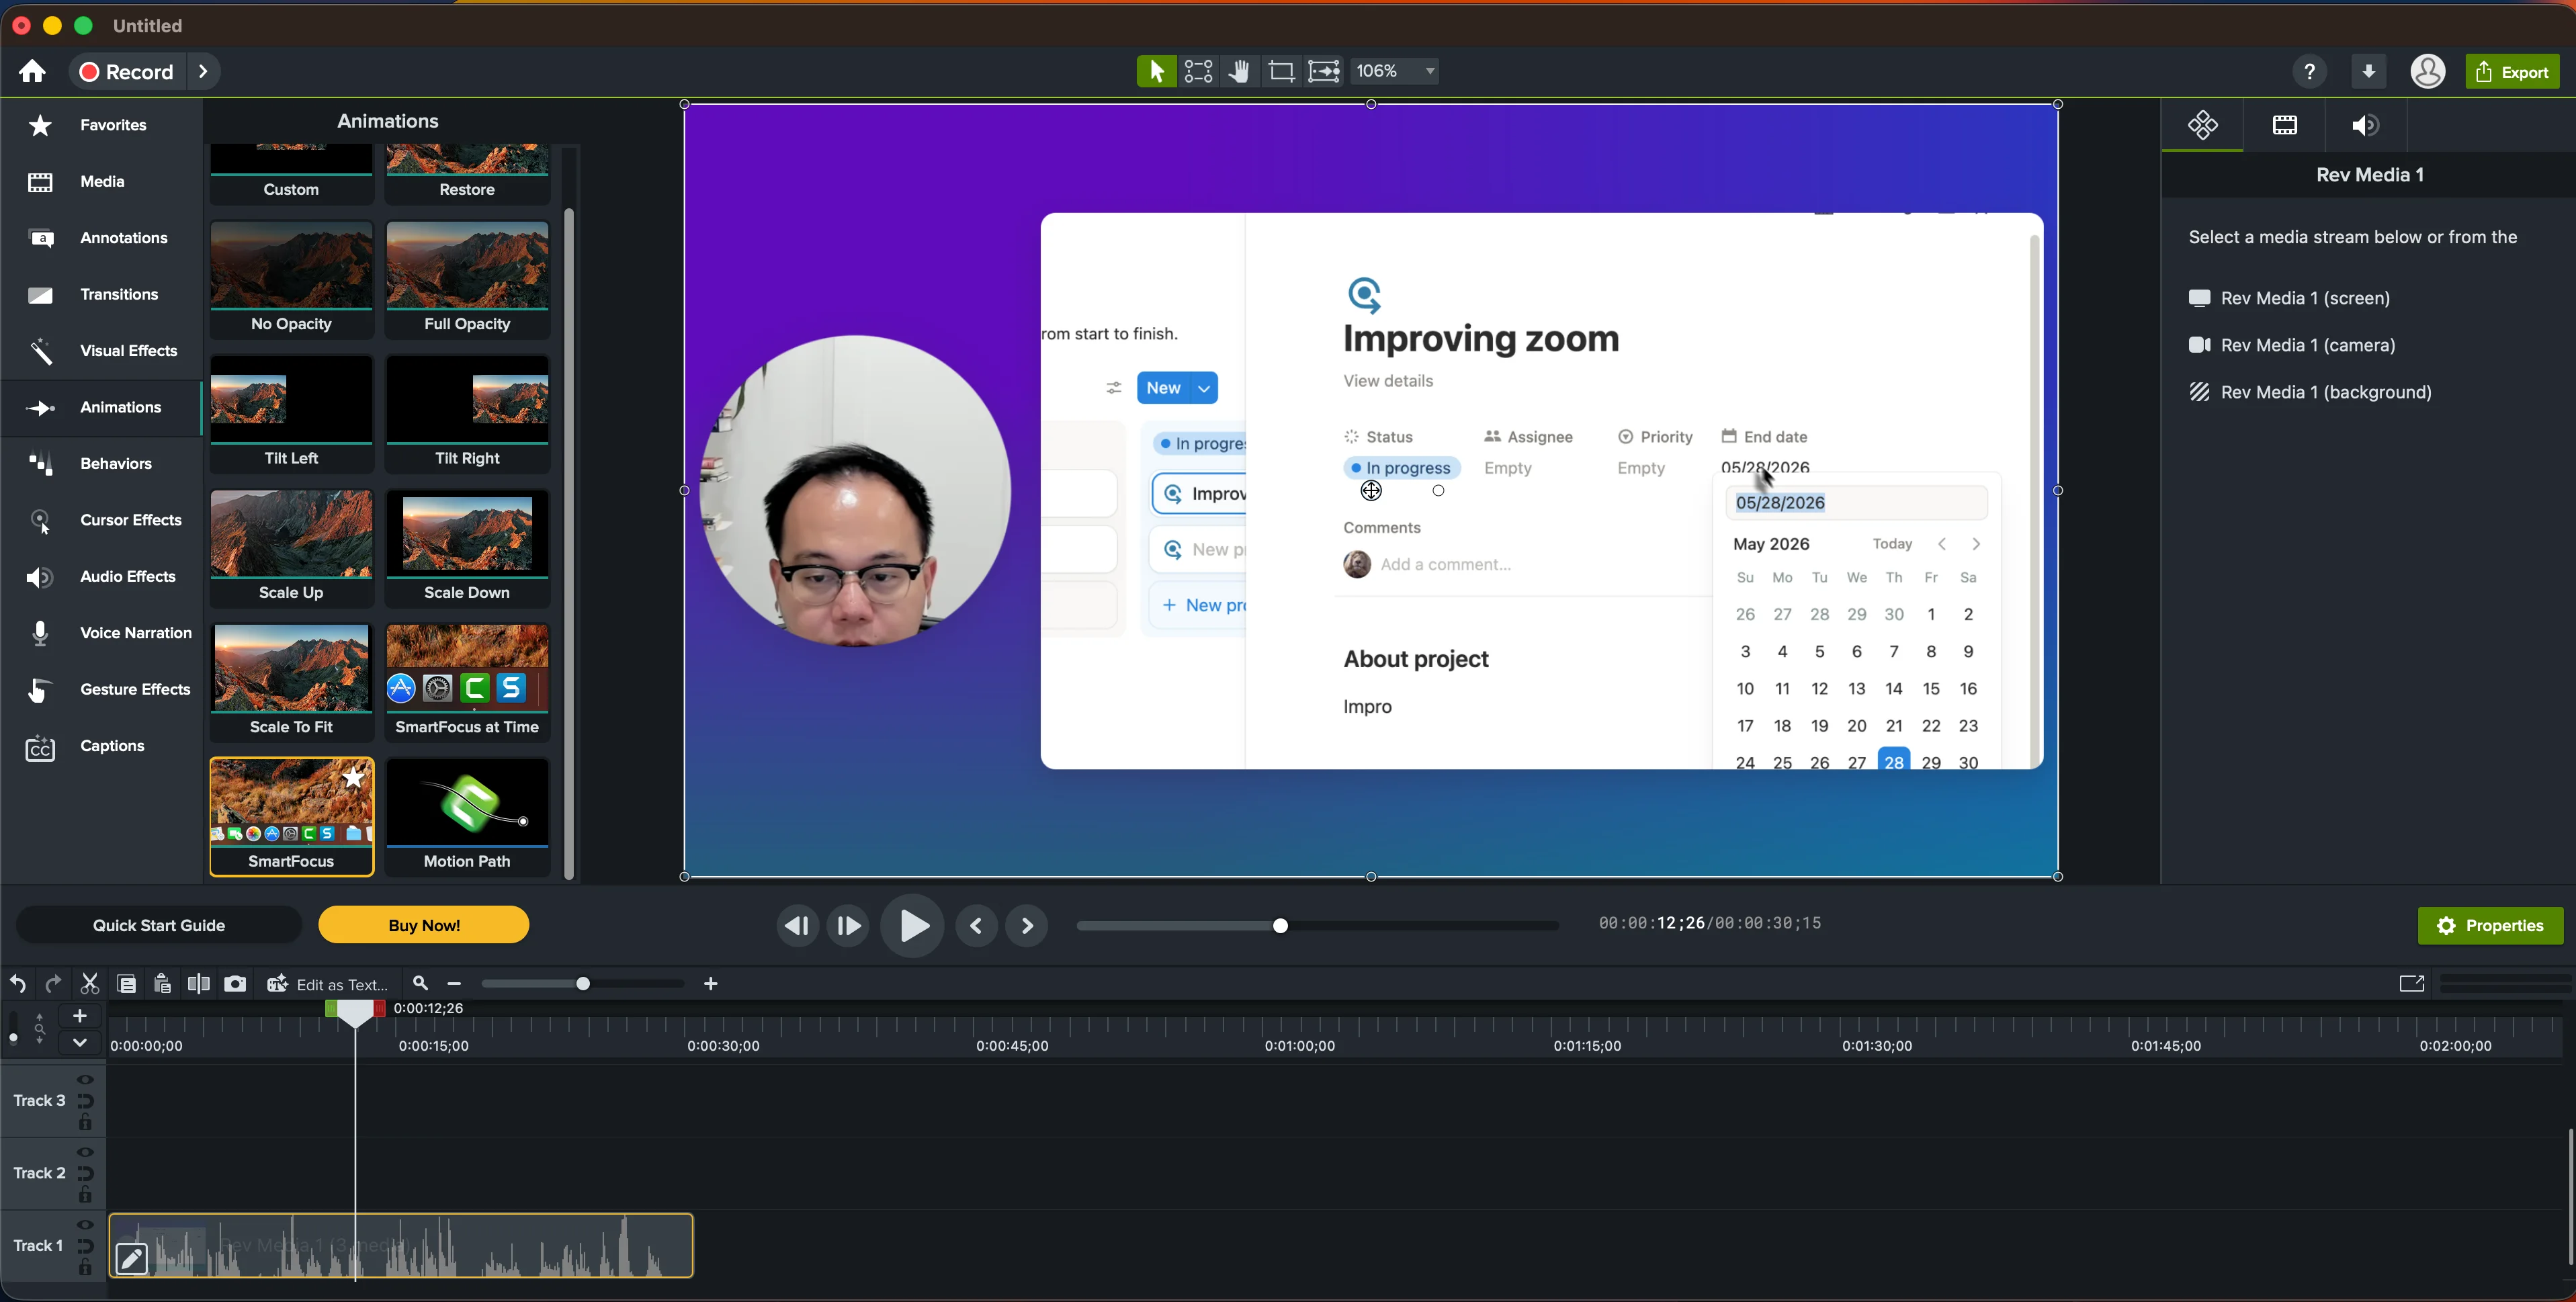Capture a frame snapshot with camera icon

[x=235, y=984]
